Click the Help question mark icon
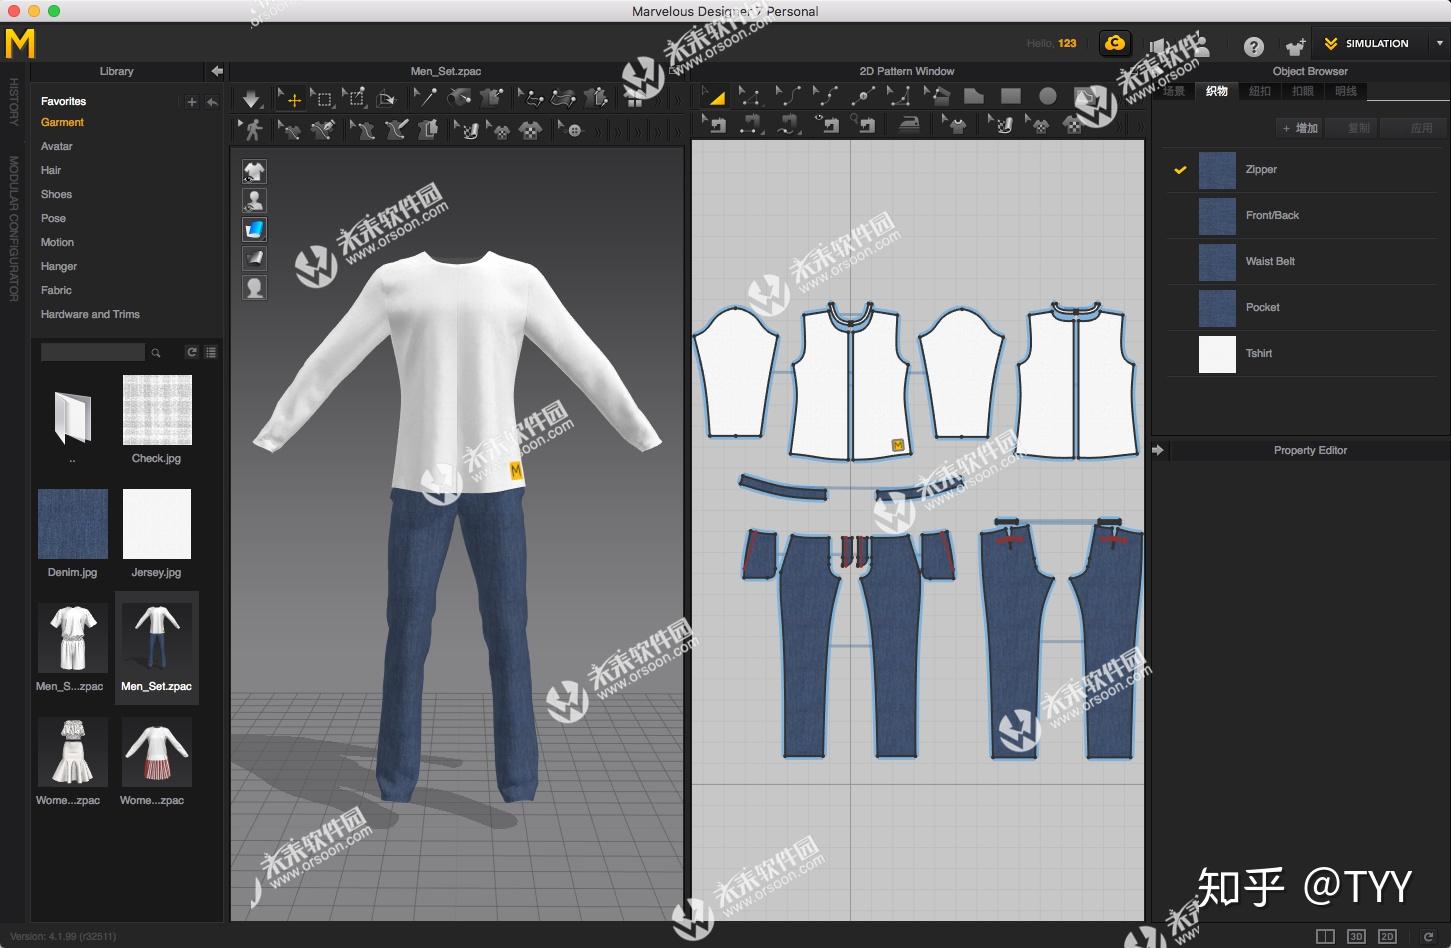Viewport: 1451px width, 948px height. (x=1254, y=46)
